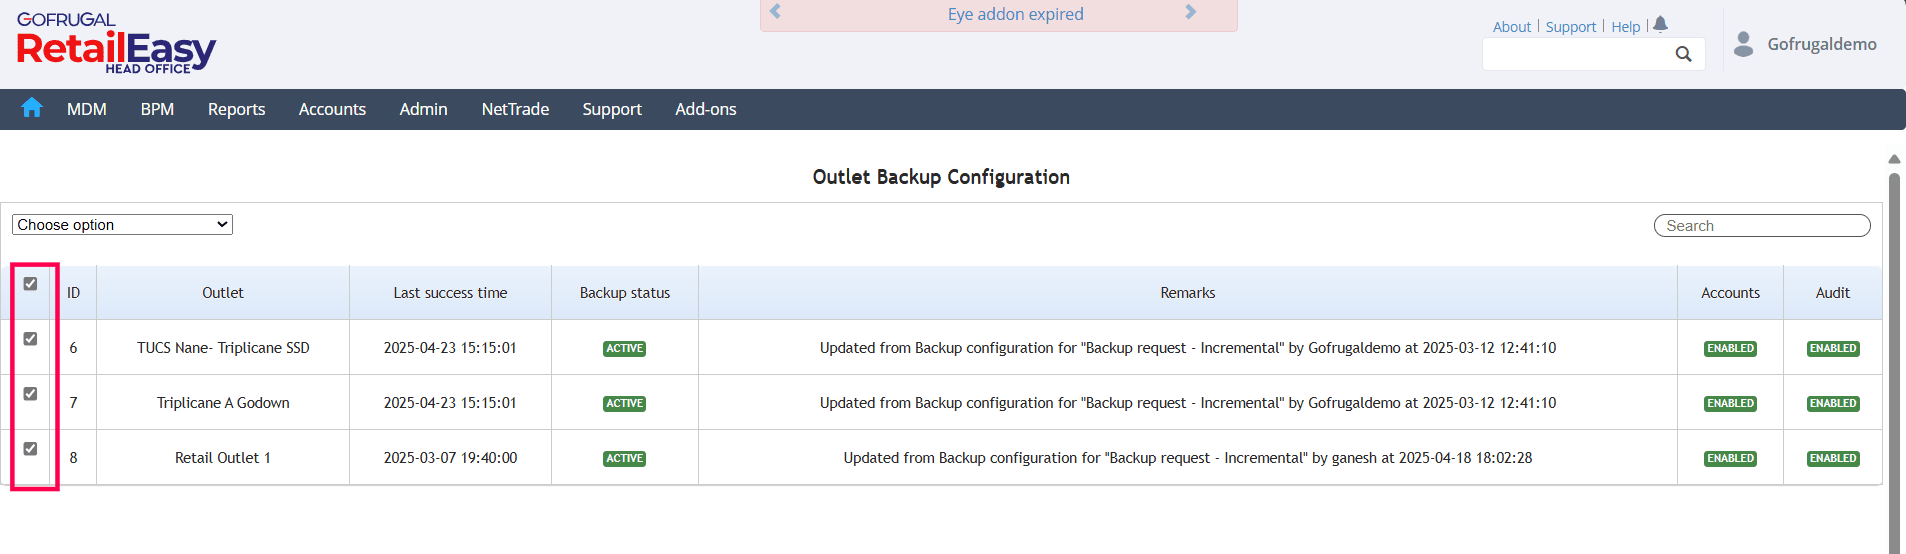Click the Help link in header
The width and height of the screenshot is (1906, 554).
[1625, 27]
